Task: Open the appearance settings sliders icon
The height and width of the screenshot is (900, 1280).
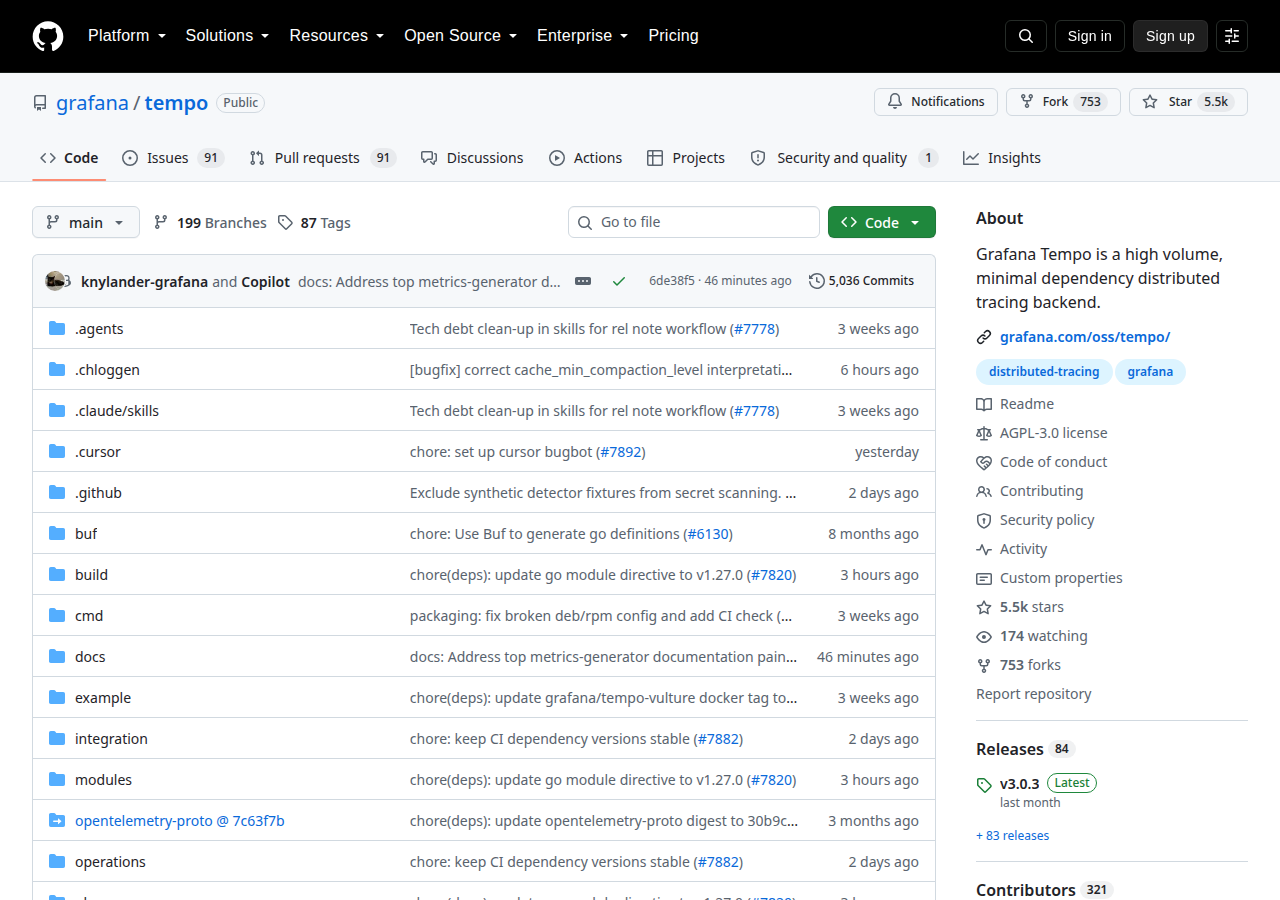Action: (x=1232, y=36)
